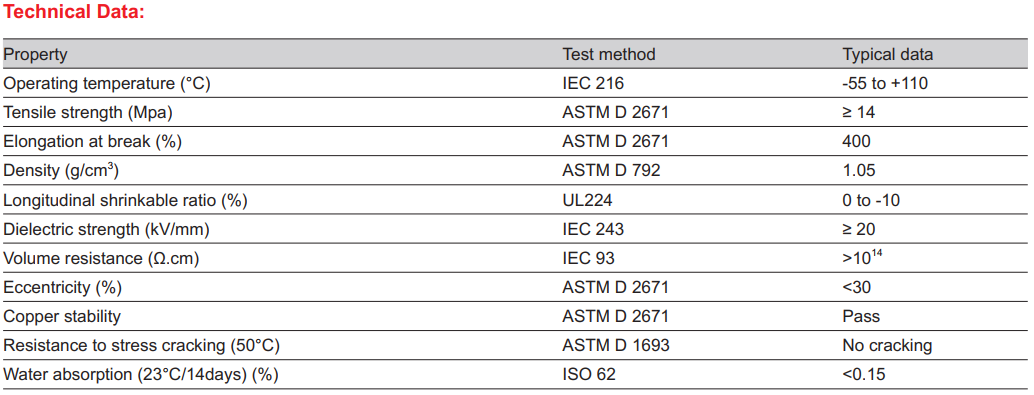Image resolution: width=1034 pixels, height=395 pixels.
Task: Click the Longitudinal shrinkable ratio label
Action: coord(125,200)
